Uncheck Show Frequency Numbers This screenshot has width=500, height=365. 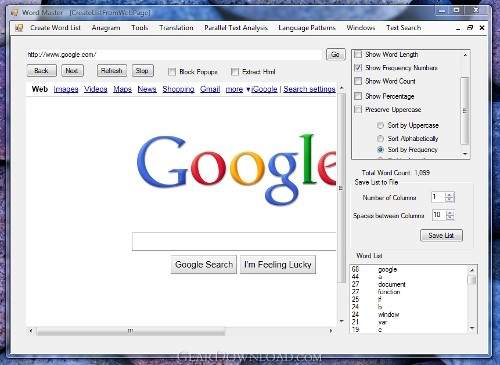(358, 68)
